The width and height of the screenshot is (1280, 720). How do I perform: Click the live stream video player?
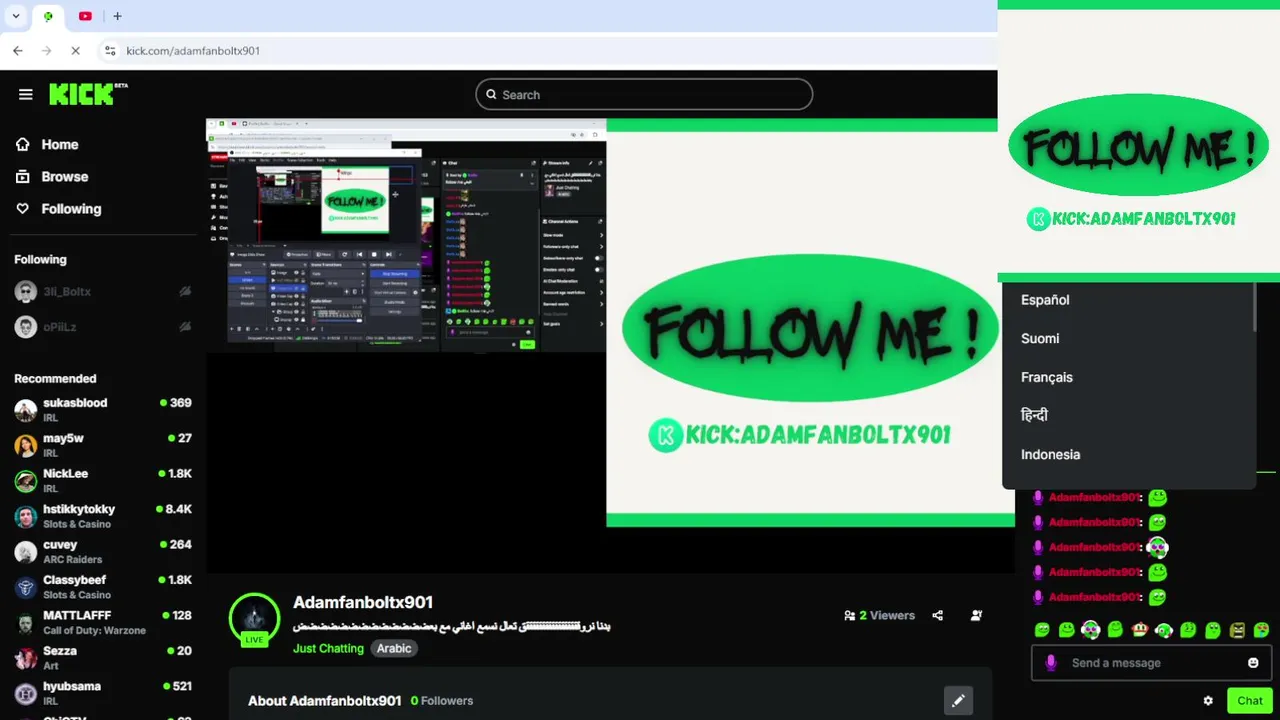pyautogui.click(x=610, y=345)
